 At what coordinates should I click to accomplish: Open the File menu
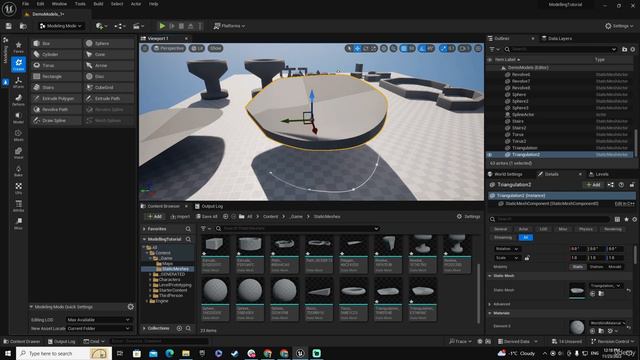(x=25, y=4)
